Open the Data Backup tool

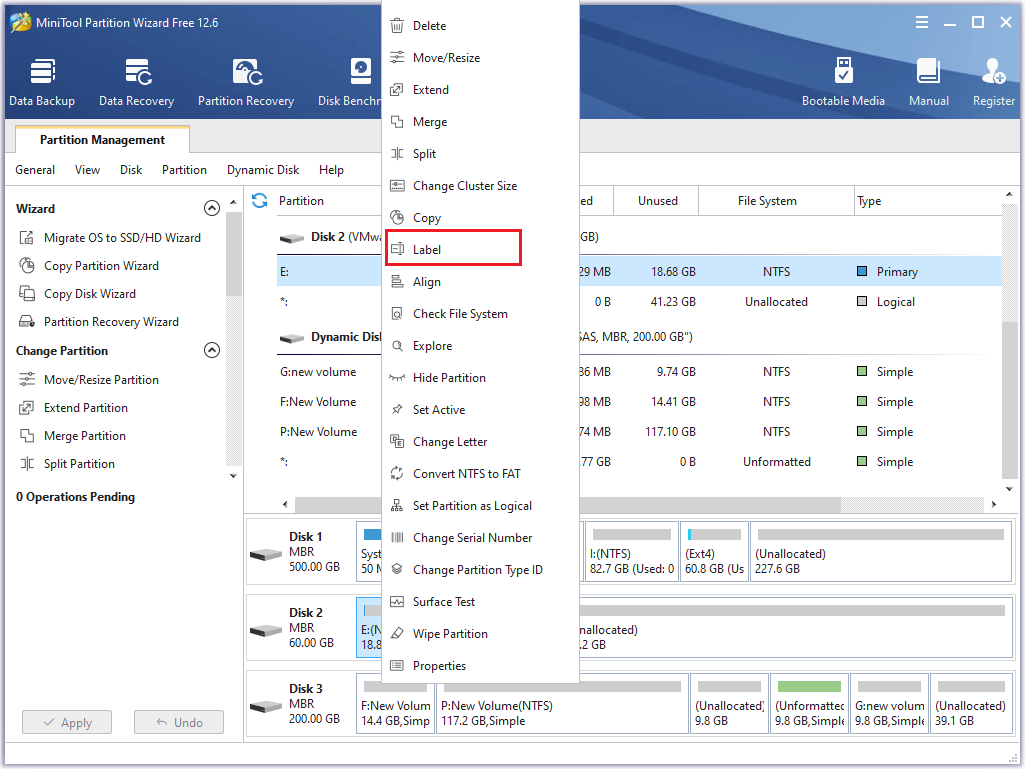coord(41,80)
